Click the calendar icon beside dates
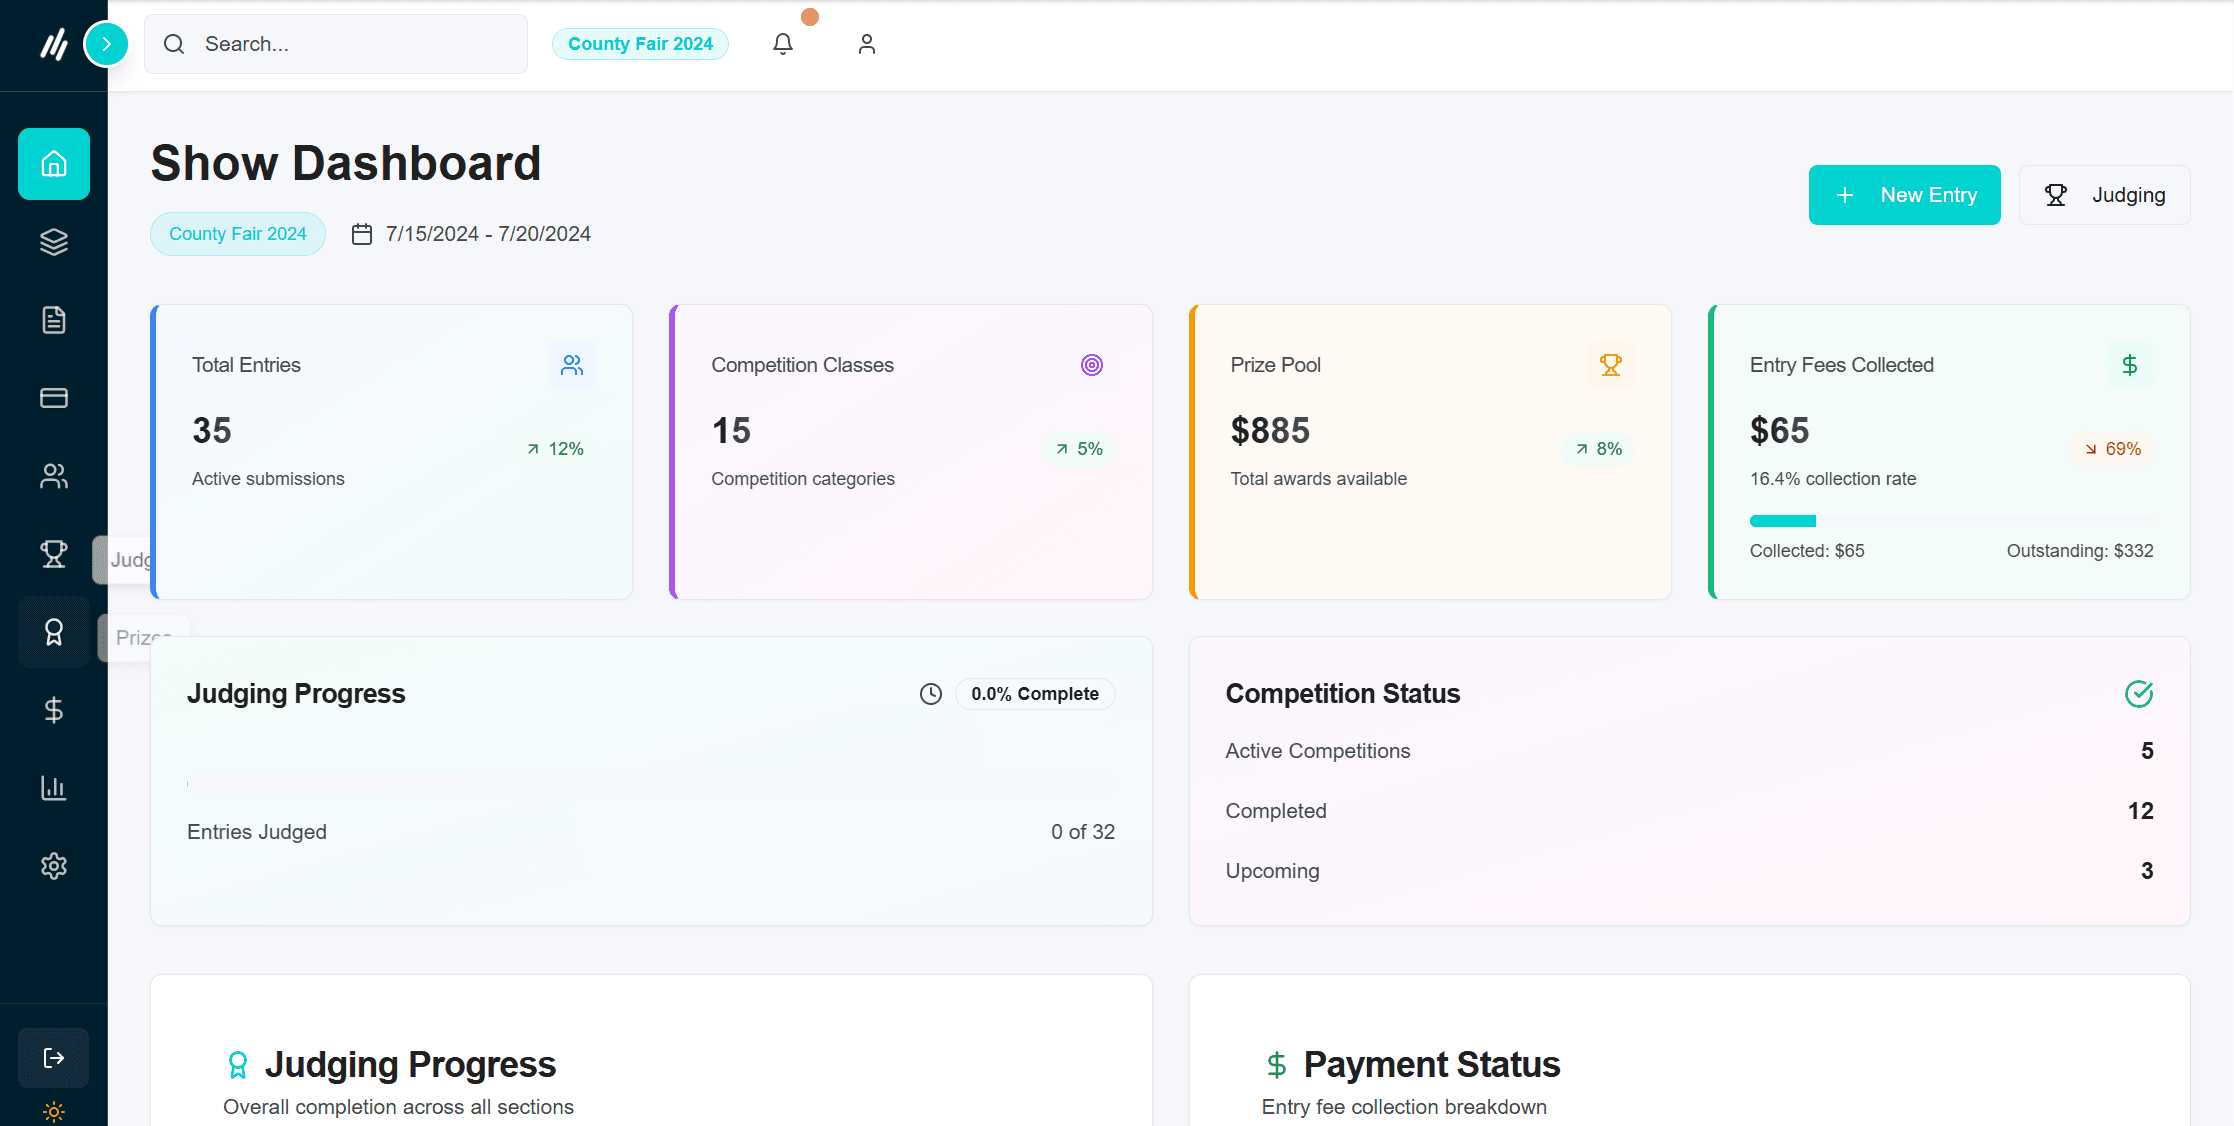The image size is (2234, 1126). [x=362, y=234]
